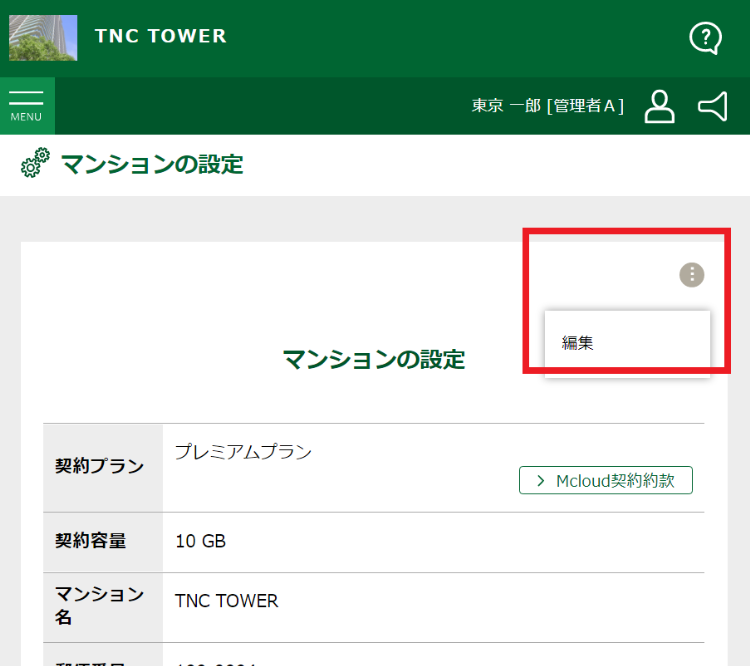Click the user profile silhouette icon
Viewport: 750px width, 666px height.
(659, 106)
